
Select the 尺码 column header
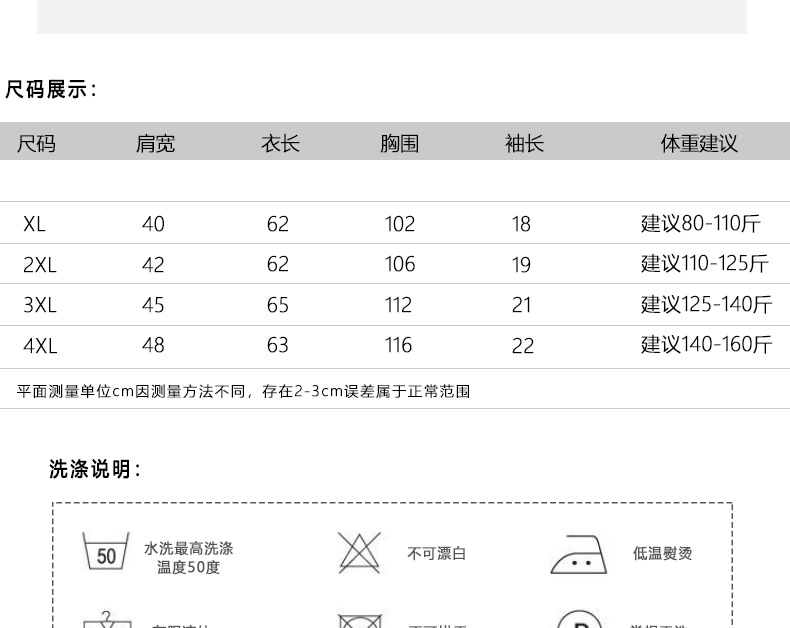[37, 144]
